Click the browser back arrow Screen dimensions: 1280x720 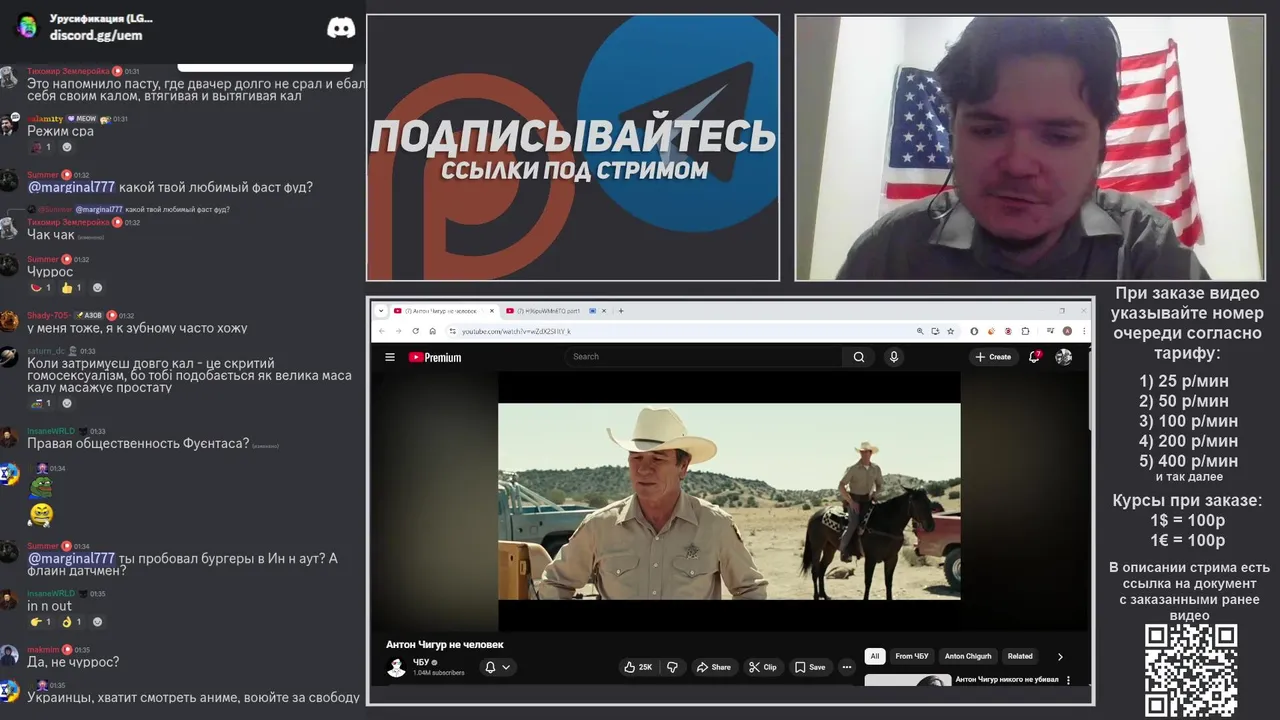(x=381, y=331)
